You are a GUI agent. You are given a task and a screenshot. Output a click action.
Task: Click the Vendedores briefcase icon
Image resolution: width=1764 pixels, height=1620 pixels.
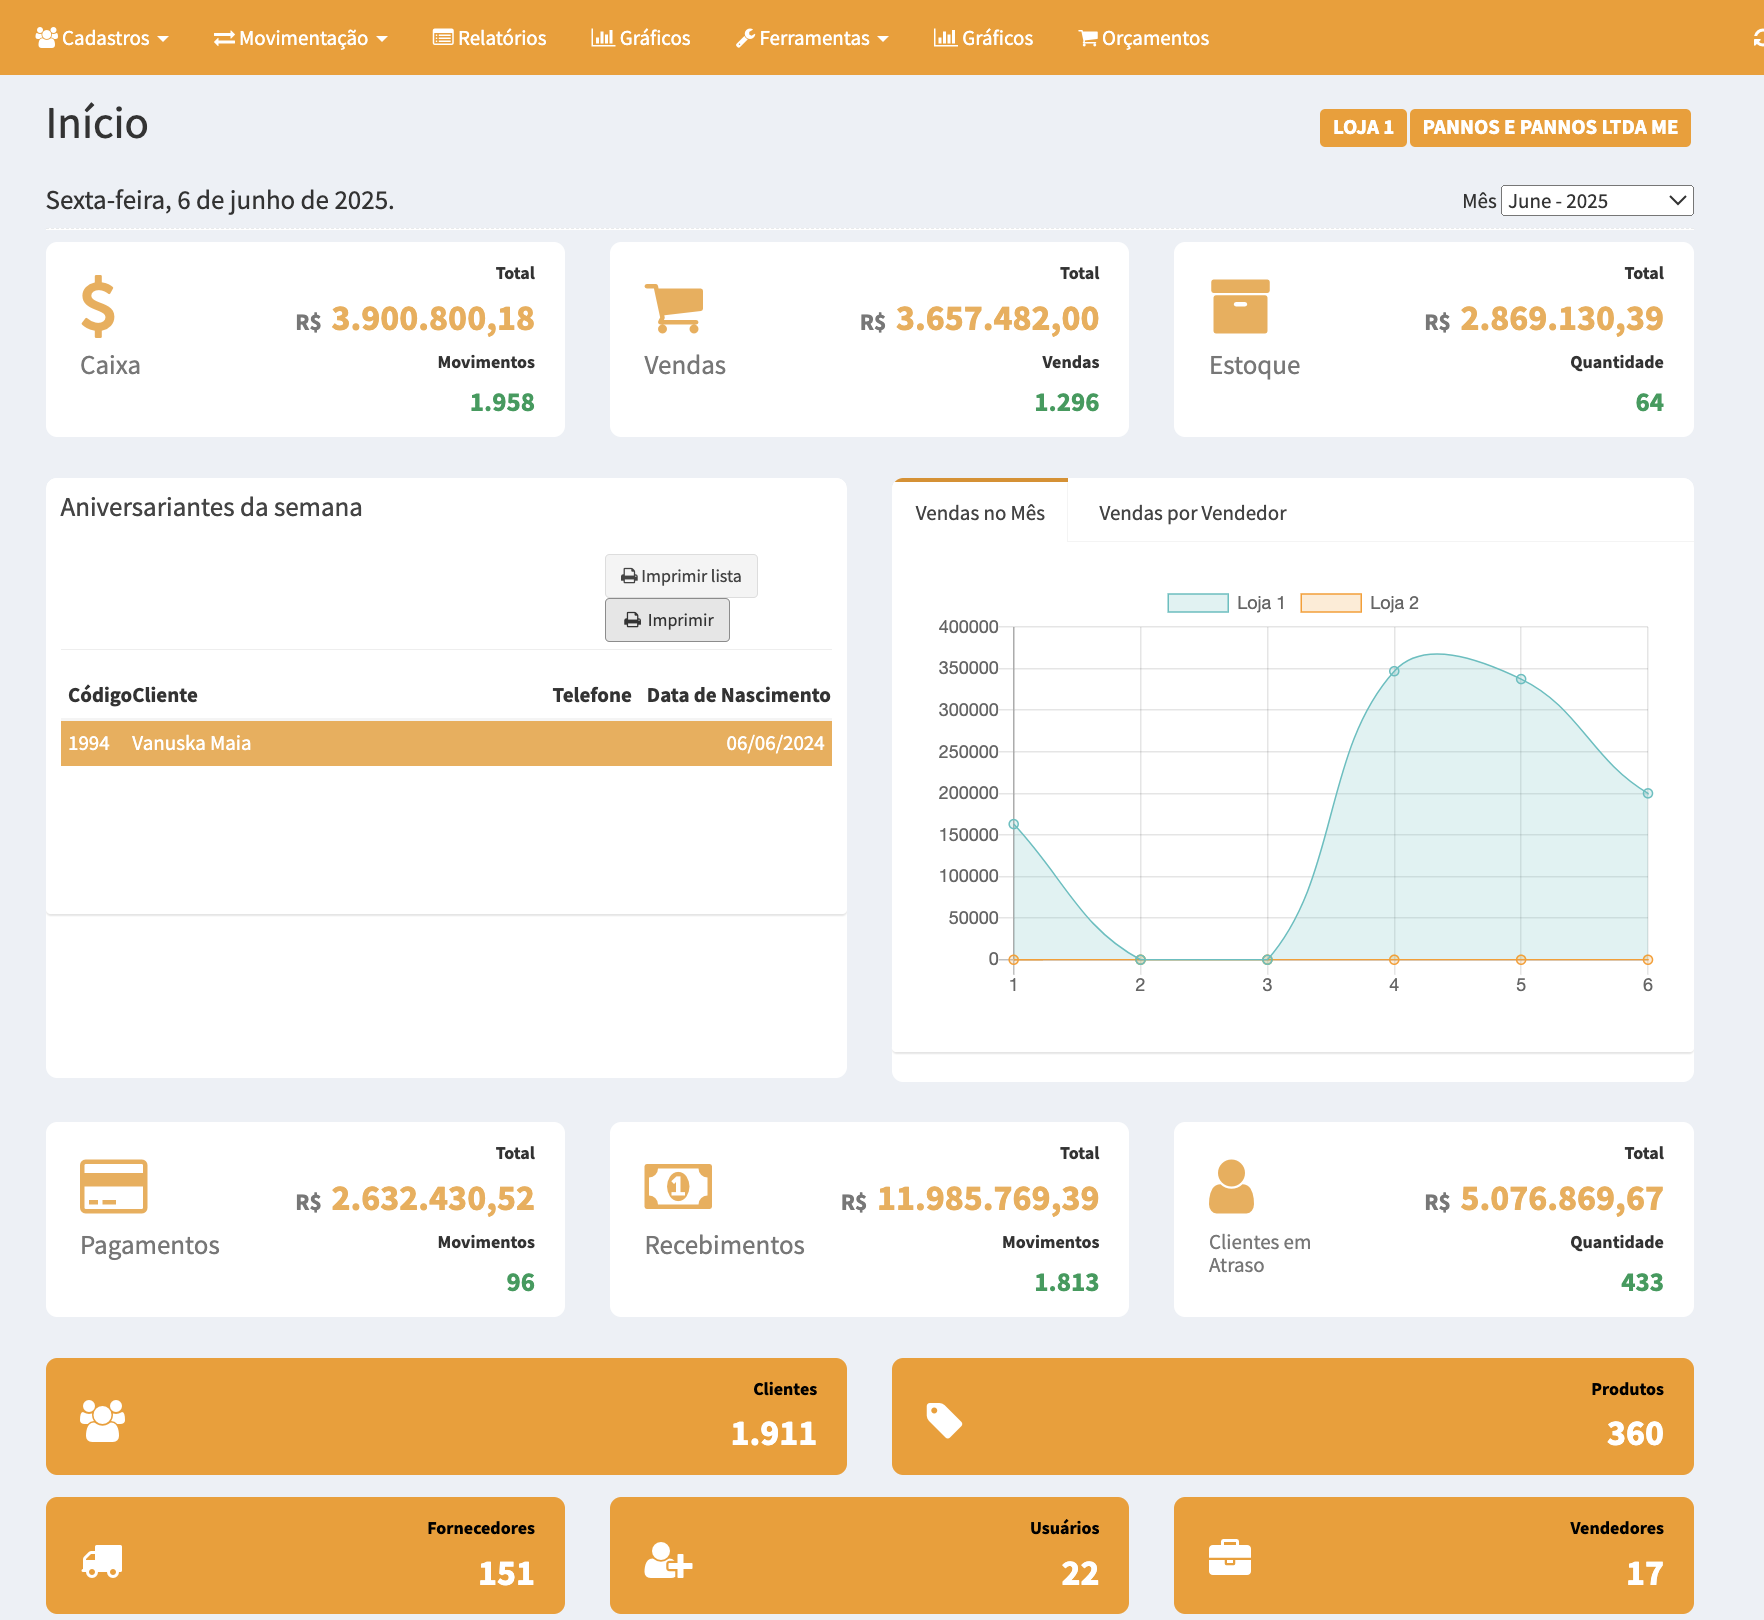[x=1229, y=1558]
